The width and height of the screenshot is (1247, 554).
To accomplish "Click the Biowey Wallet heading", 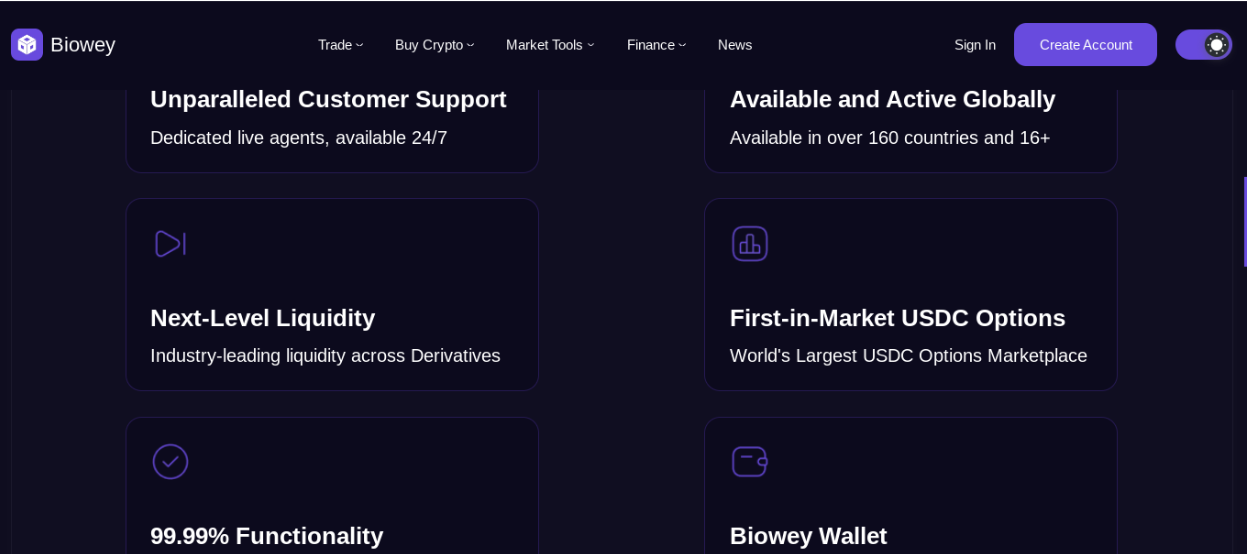I will [x=808, y=536].
